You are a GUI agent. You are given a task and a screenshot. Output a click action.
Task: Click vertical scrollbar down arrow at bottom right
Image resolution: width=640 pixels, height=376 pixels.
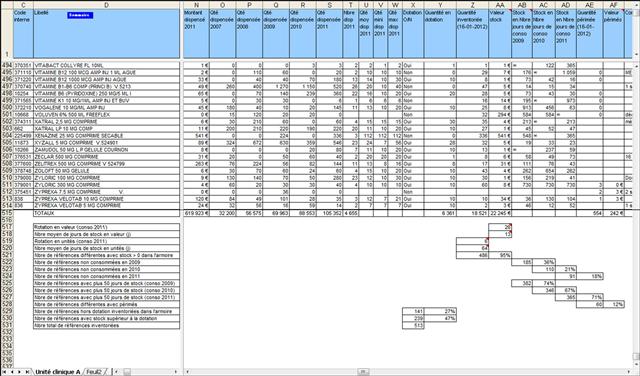pyautogui.click(x=637, y=365)
